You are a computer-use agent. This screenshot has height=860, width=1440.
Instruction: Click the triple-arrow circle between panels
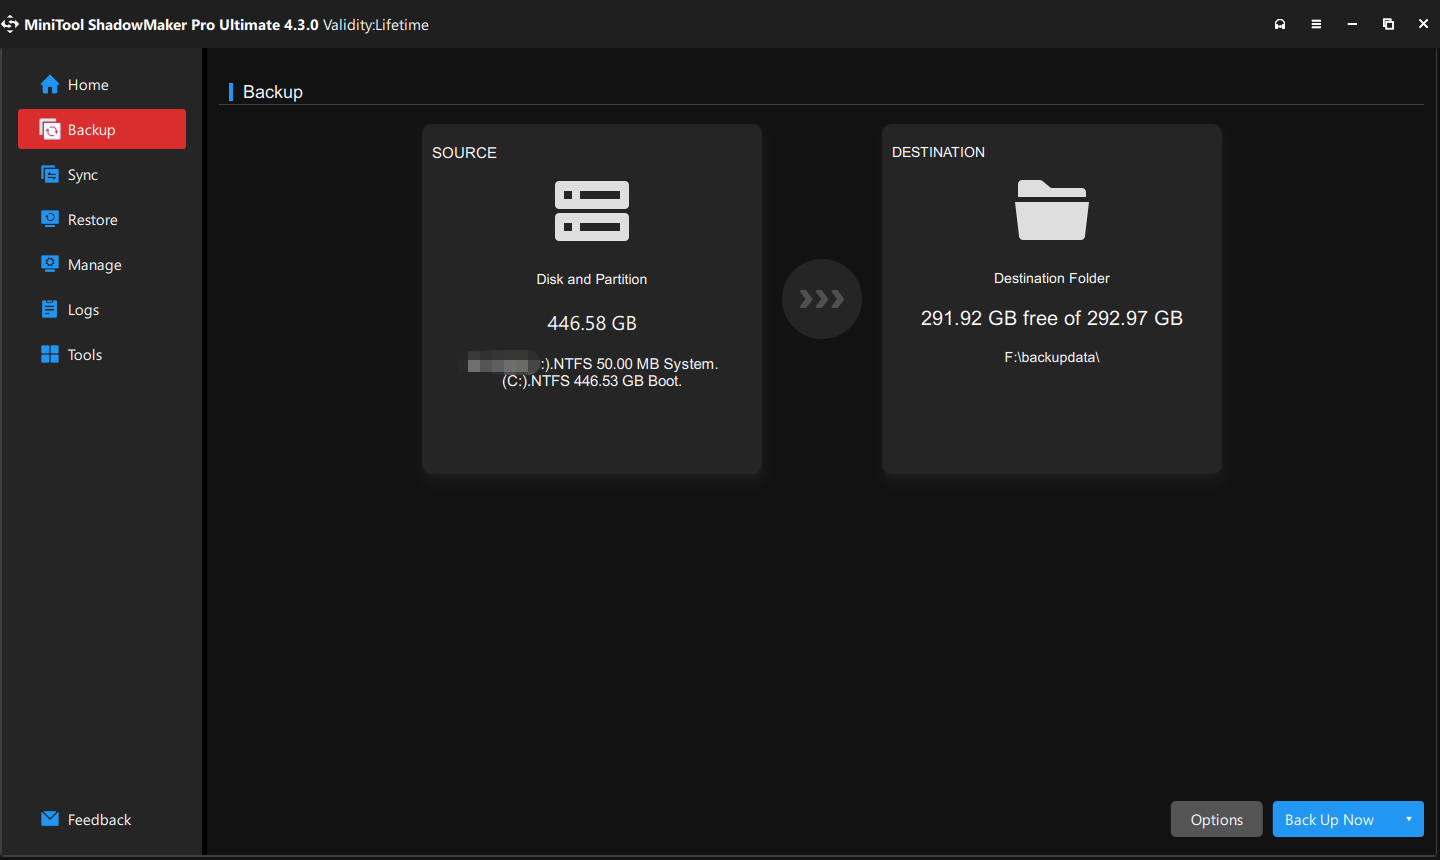click(x=822, y=299)
